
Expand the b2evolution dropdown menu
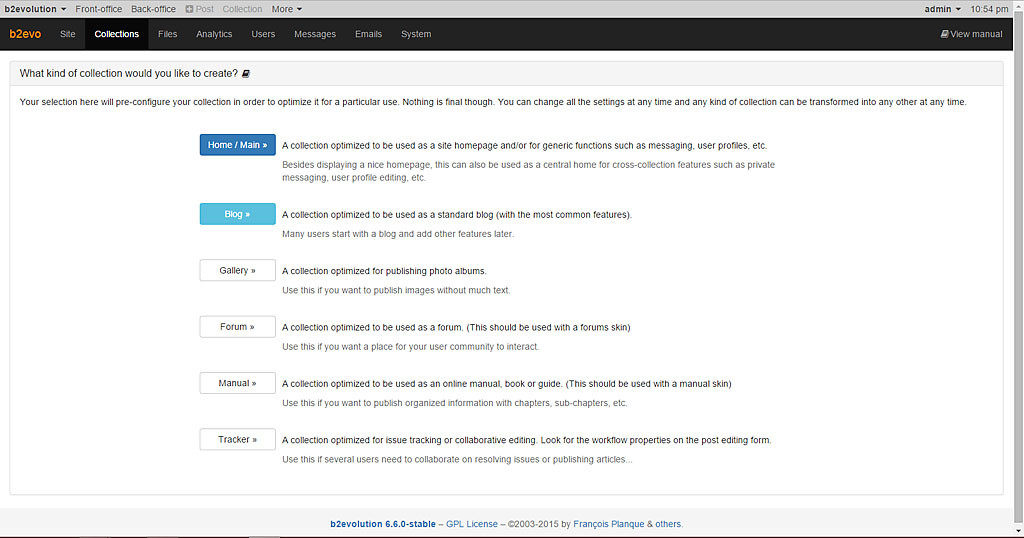[x=36, y=9]
